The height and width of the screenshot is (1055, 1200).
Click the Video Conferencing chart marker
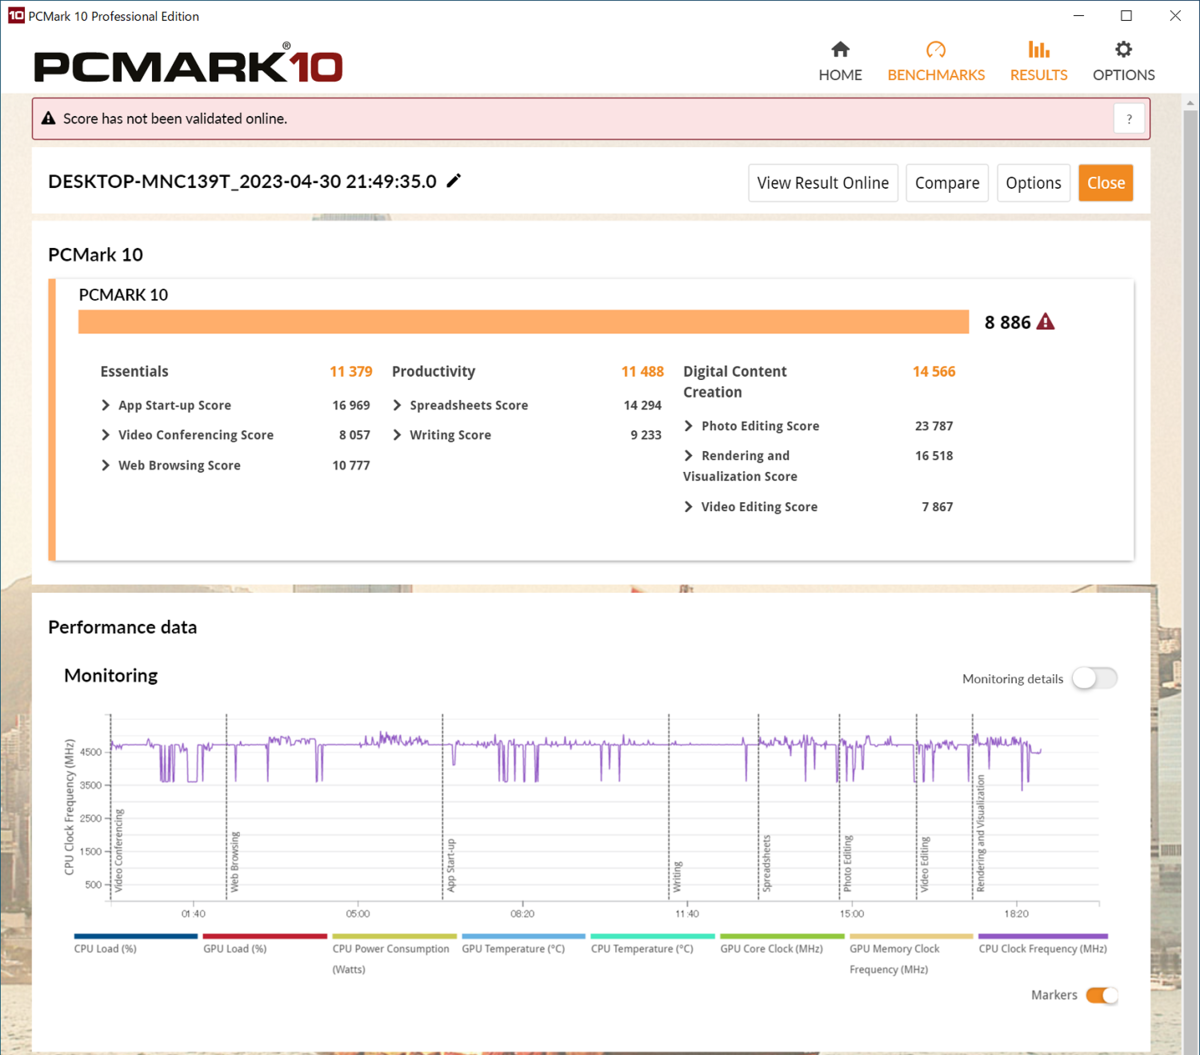coord(119,851)
